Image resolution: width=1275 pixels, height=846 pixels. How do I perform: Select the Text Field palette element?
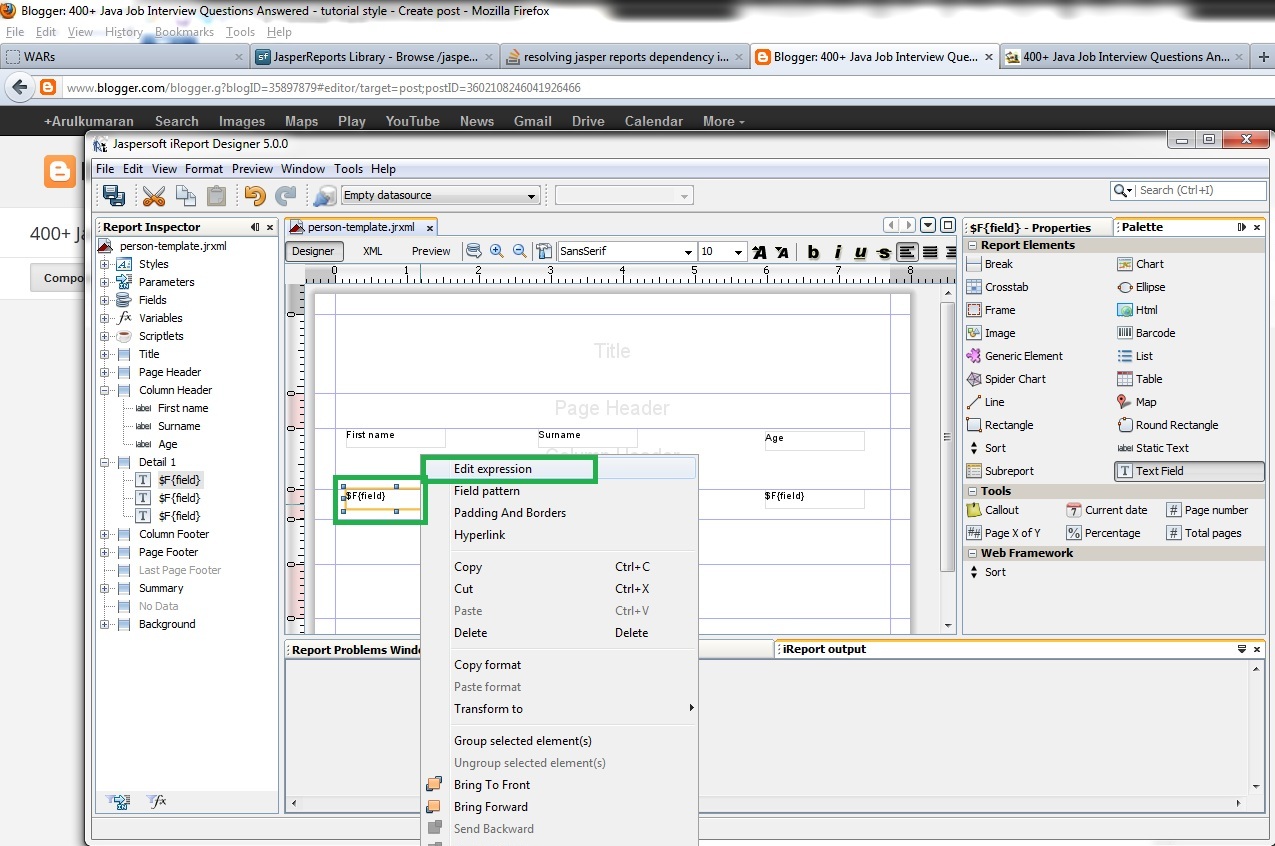(1190, 471)
